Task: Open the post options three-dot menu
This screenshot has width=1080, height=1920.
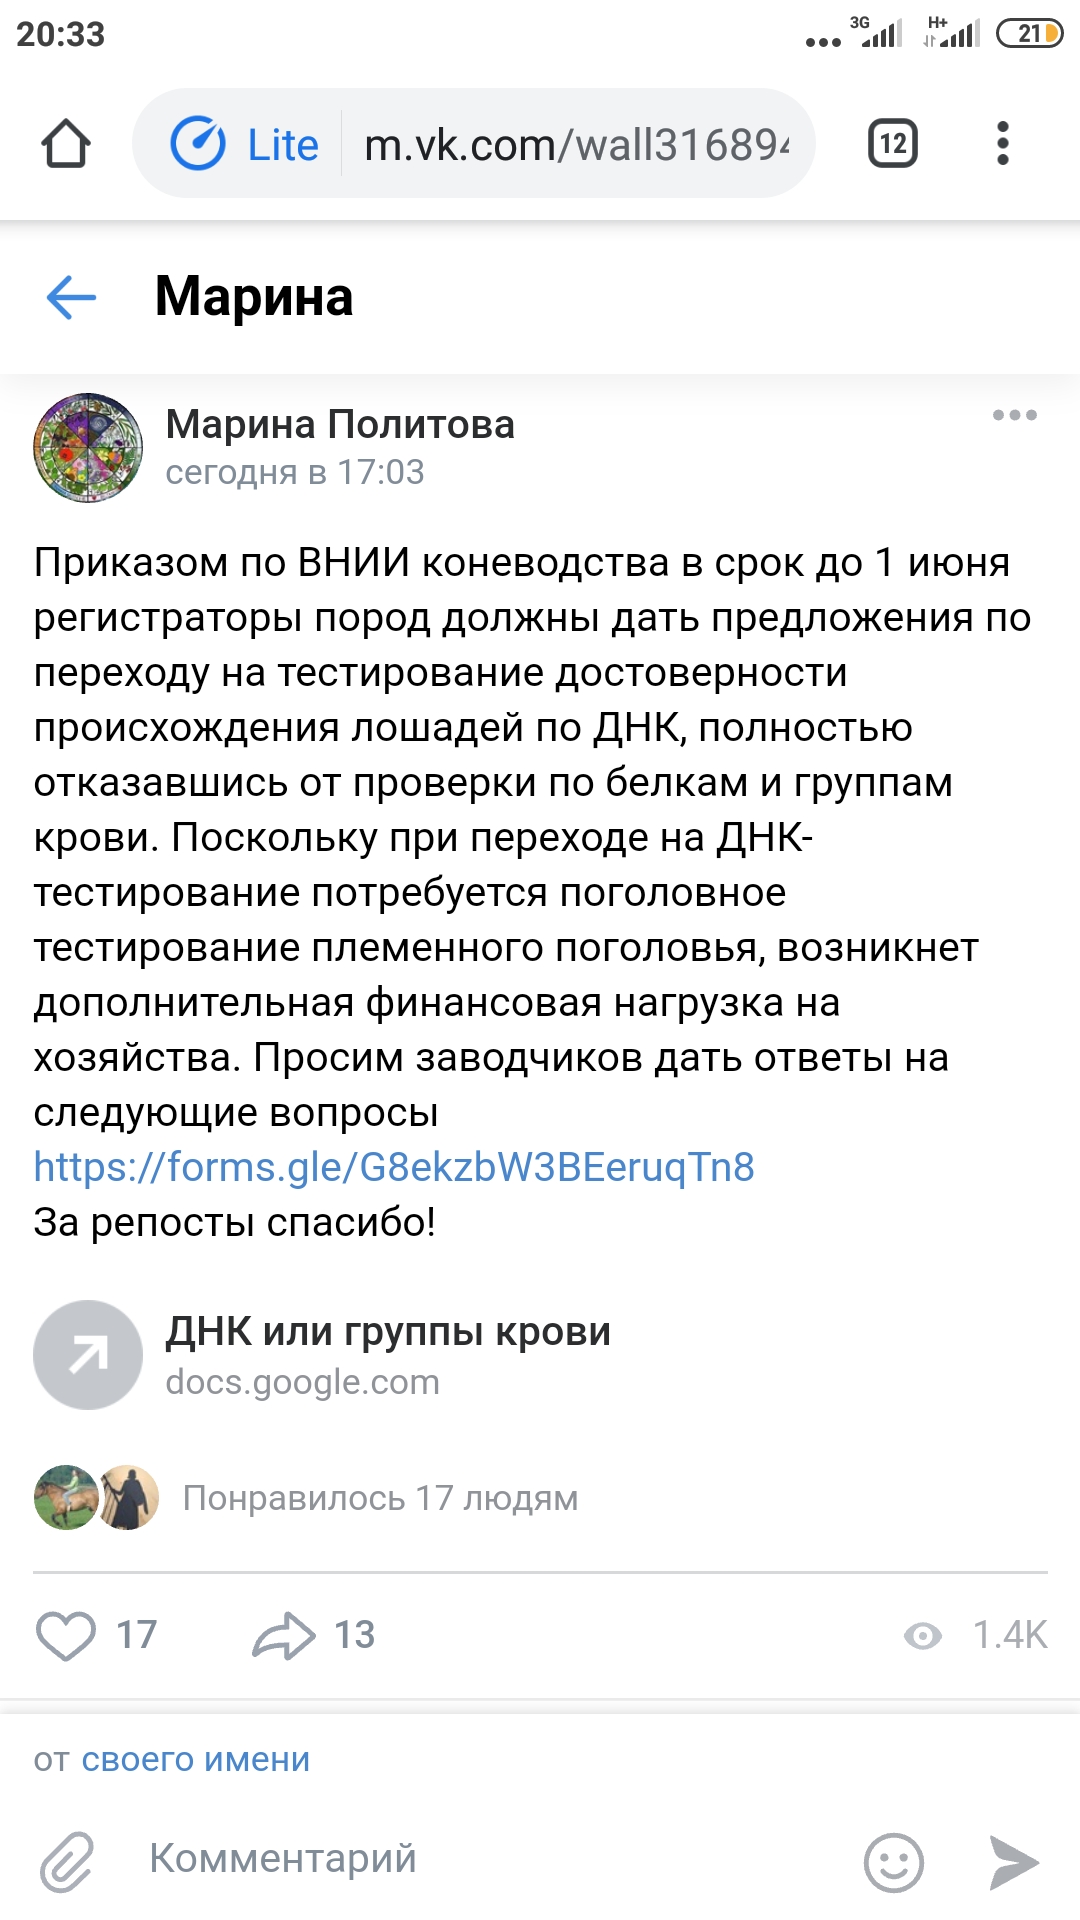Action: 1014,415
